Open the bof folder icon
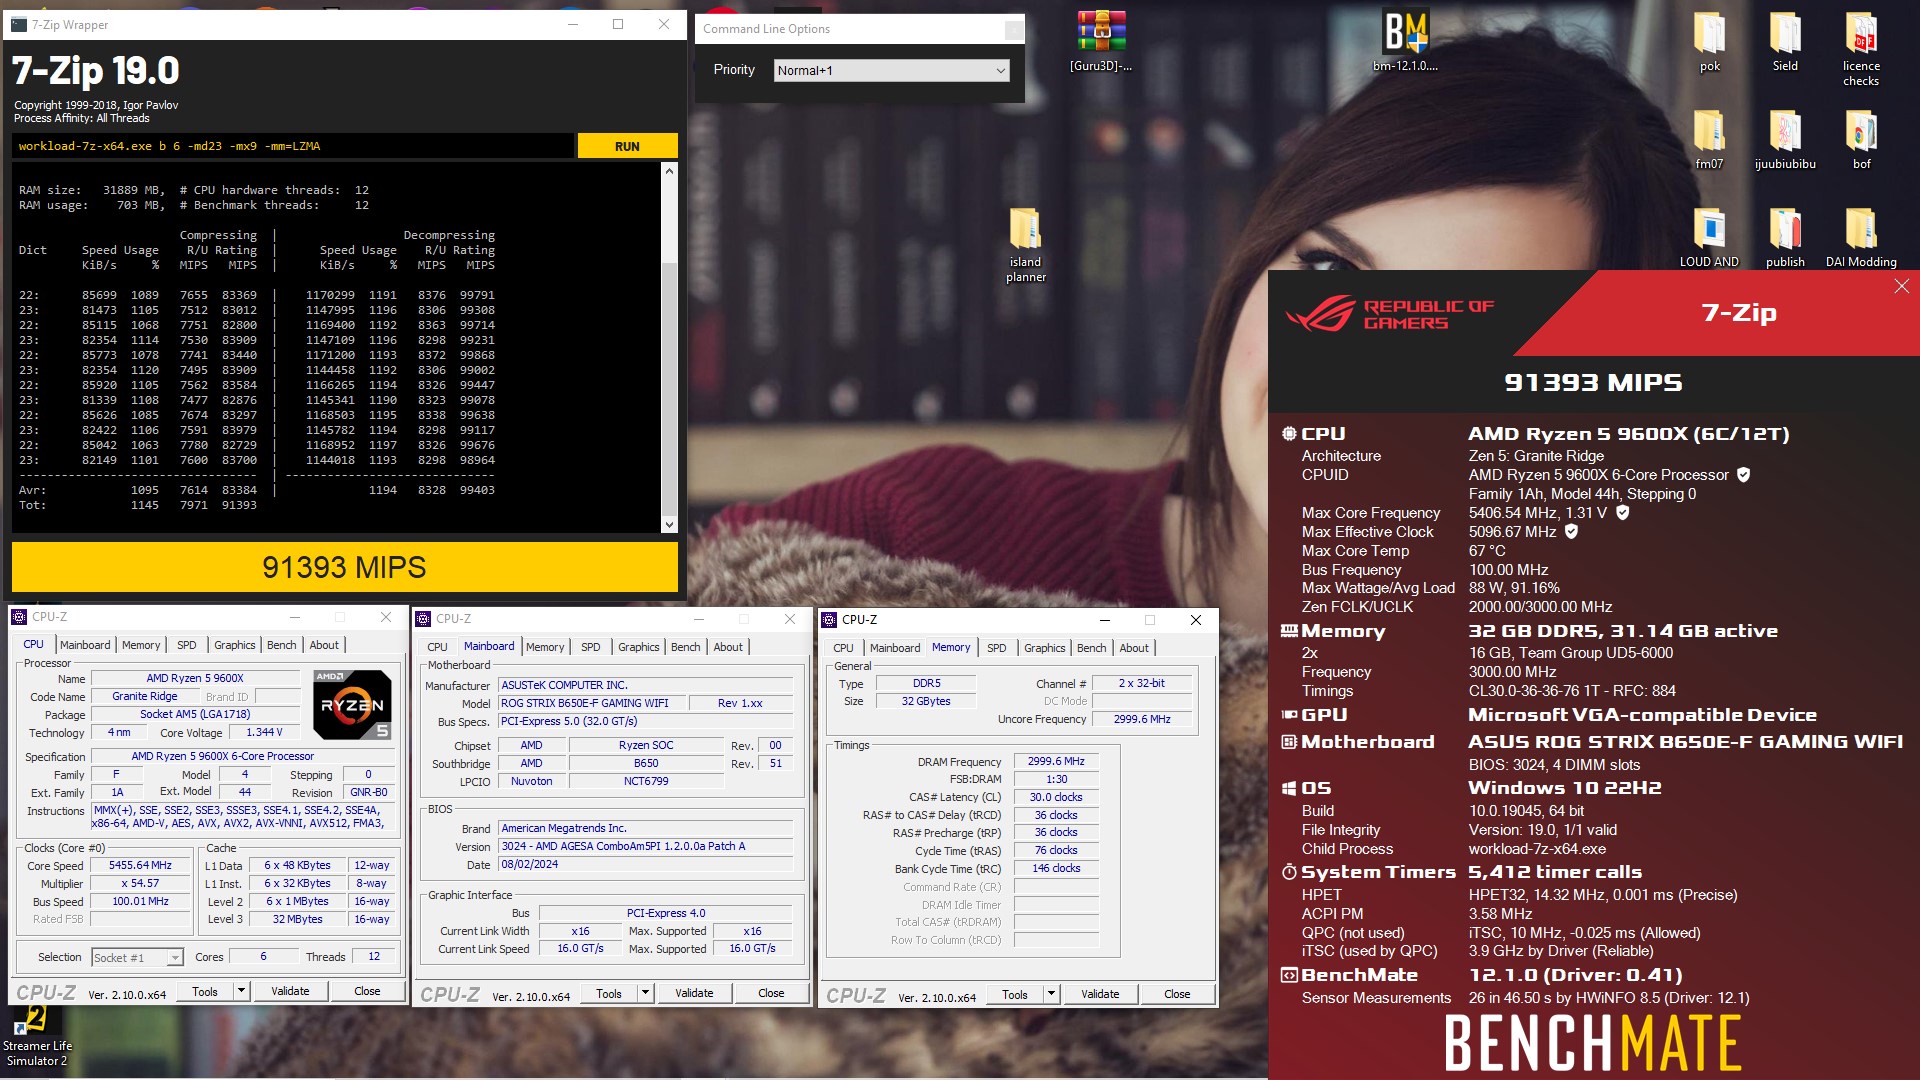1920x1080 pixels. (x=1861, y=139)
